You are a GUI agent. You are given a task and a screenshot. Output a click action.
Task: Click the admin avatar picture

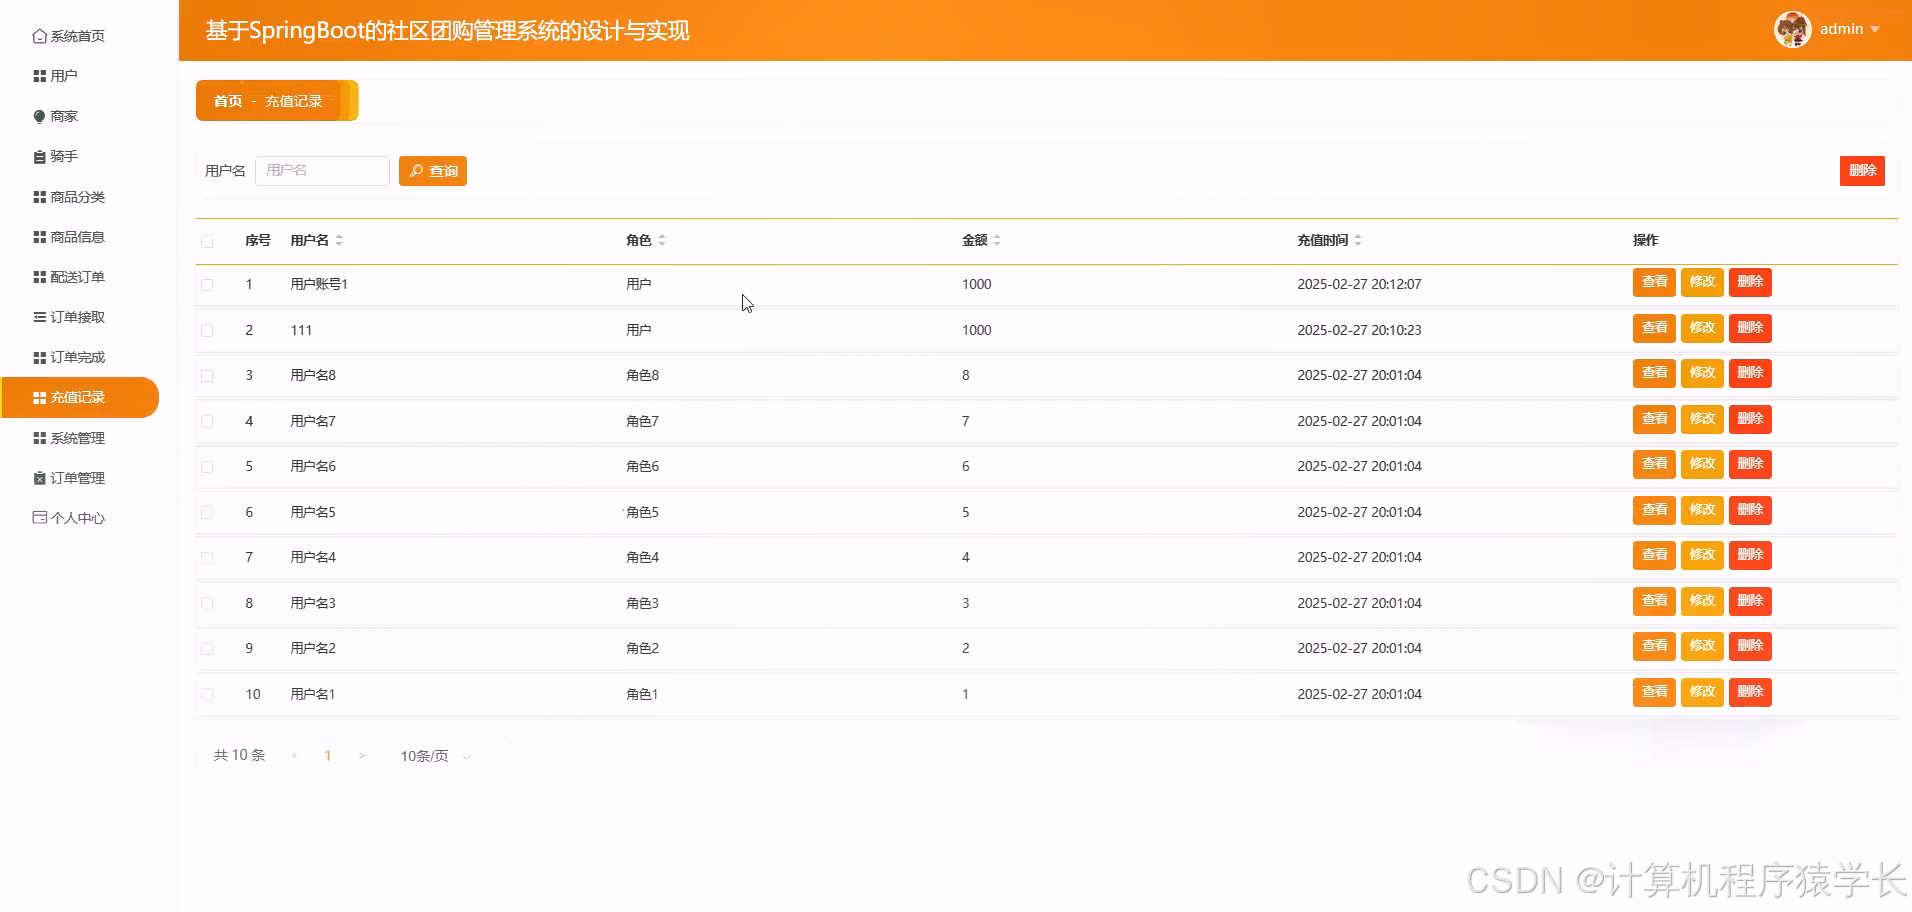coord(1792,29)
